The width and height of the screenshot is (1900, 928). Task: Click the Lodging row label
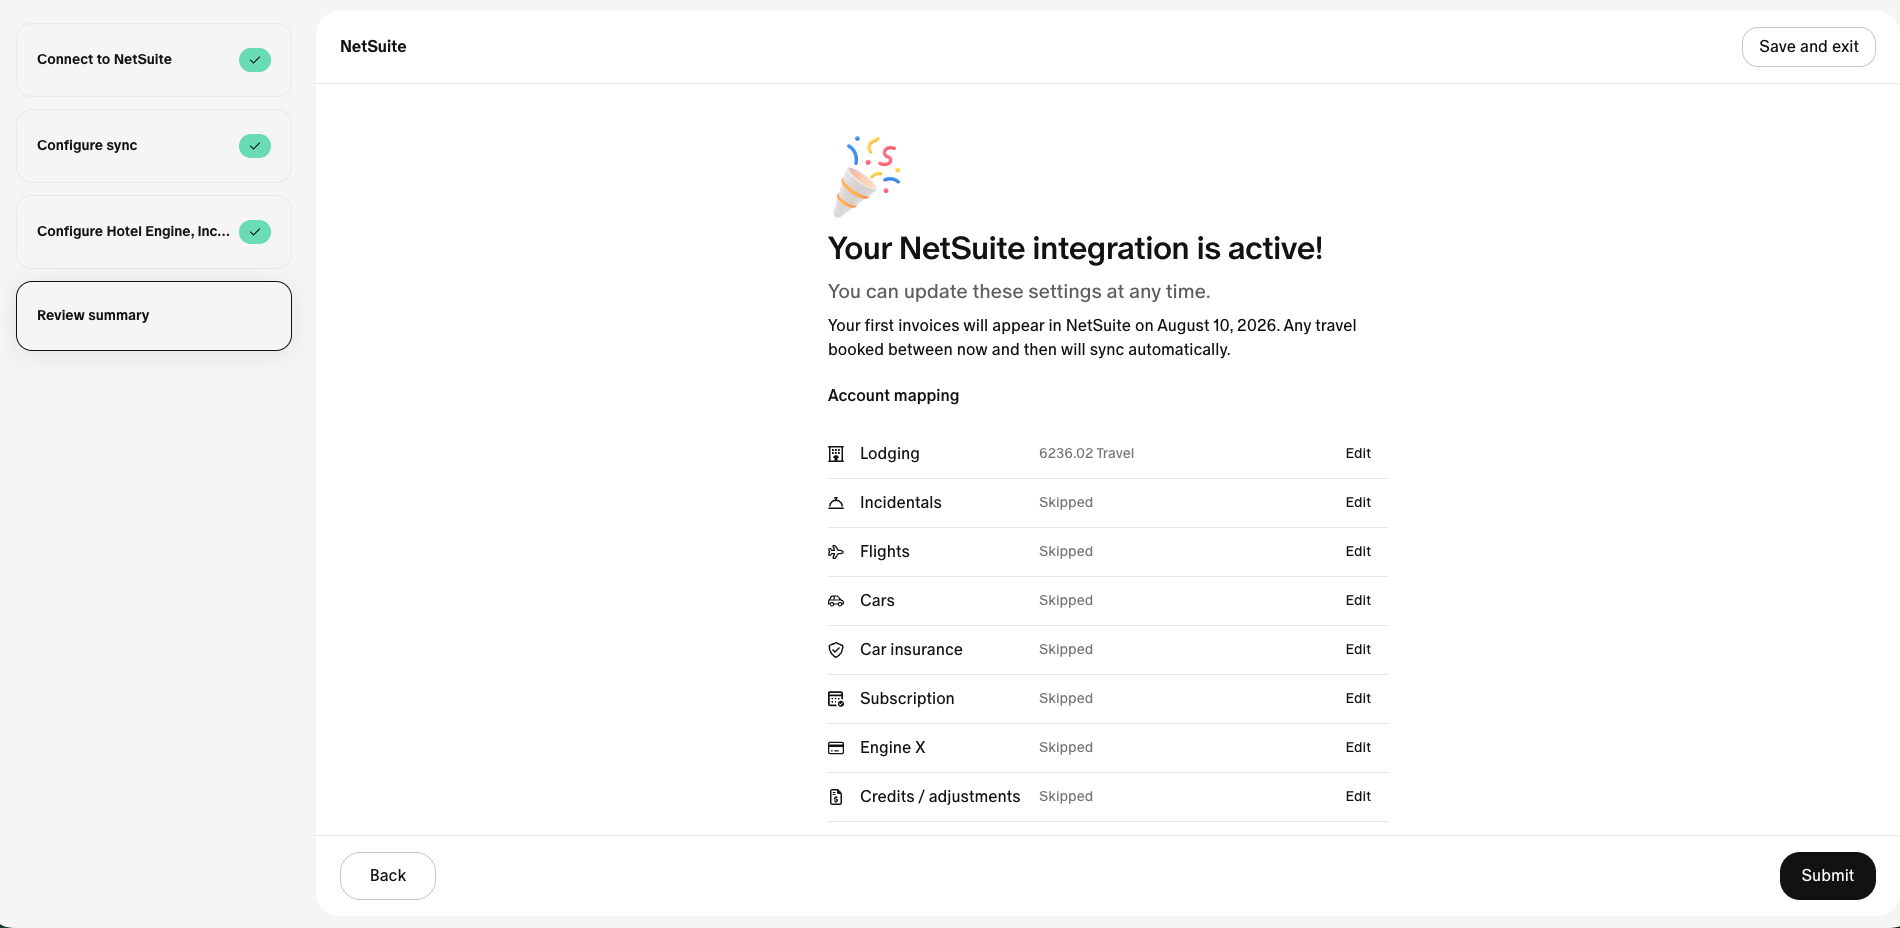(x=889, y=453)
